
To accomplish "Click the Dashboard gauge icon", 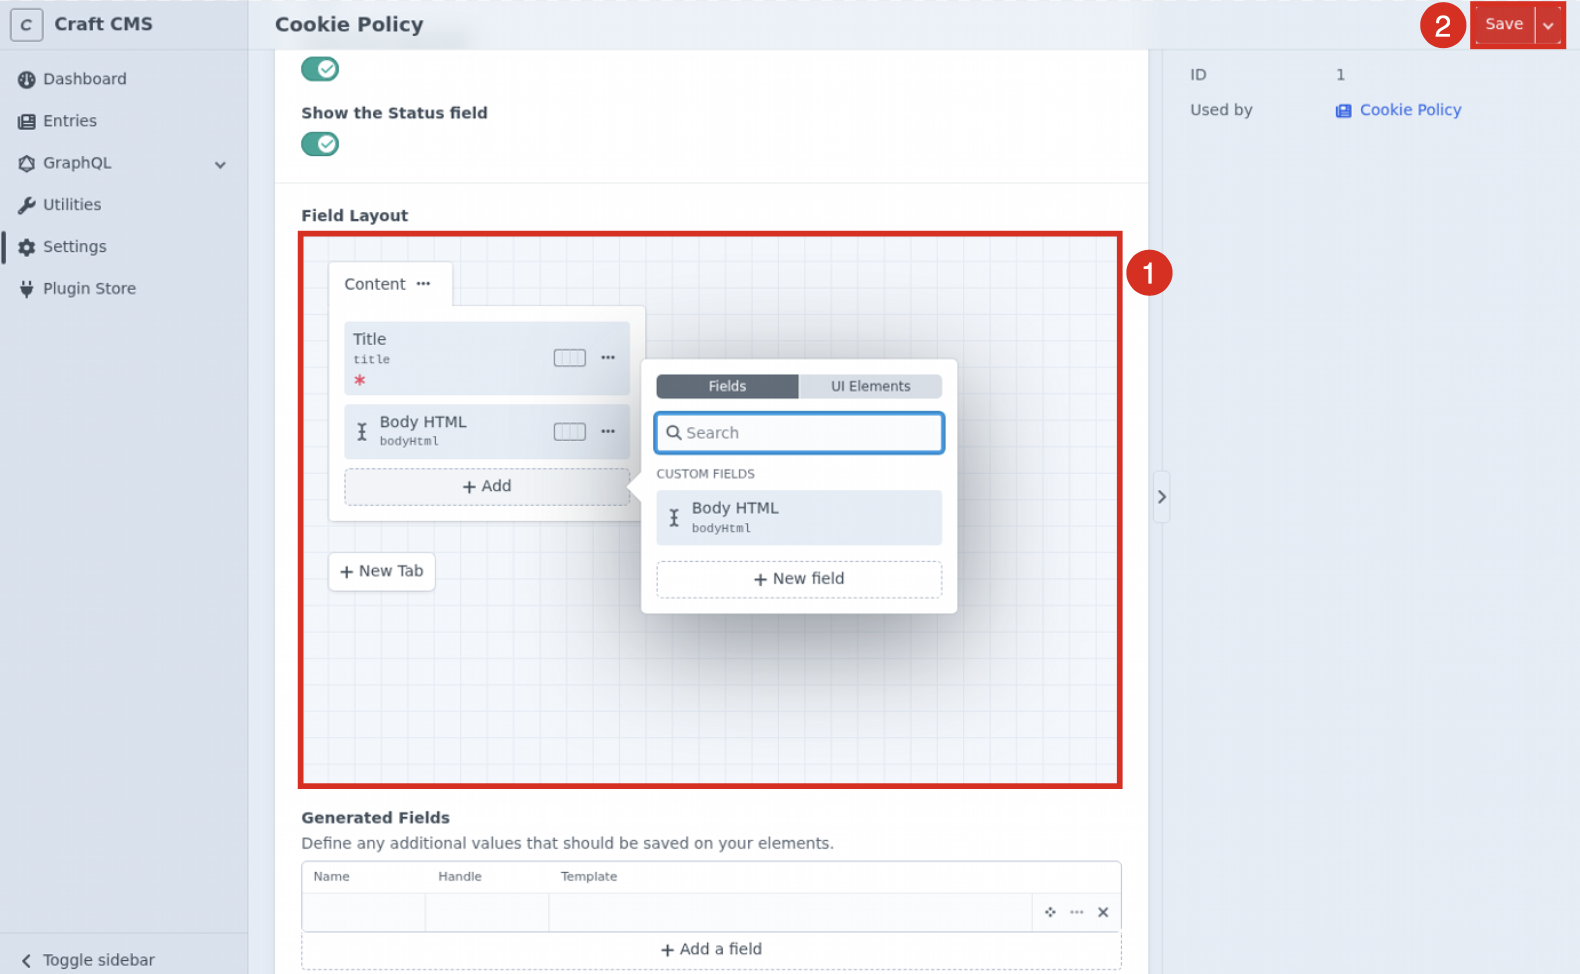I will pos(27,80).
